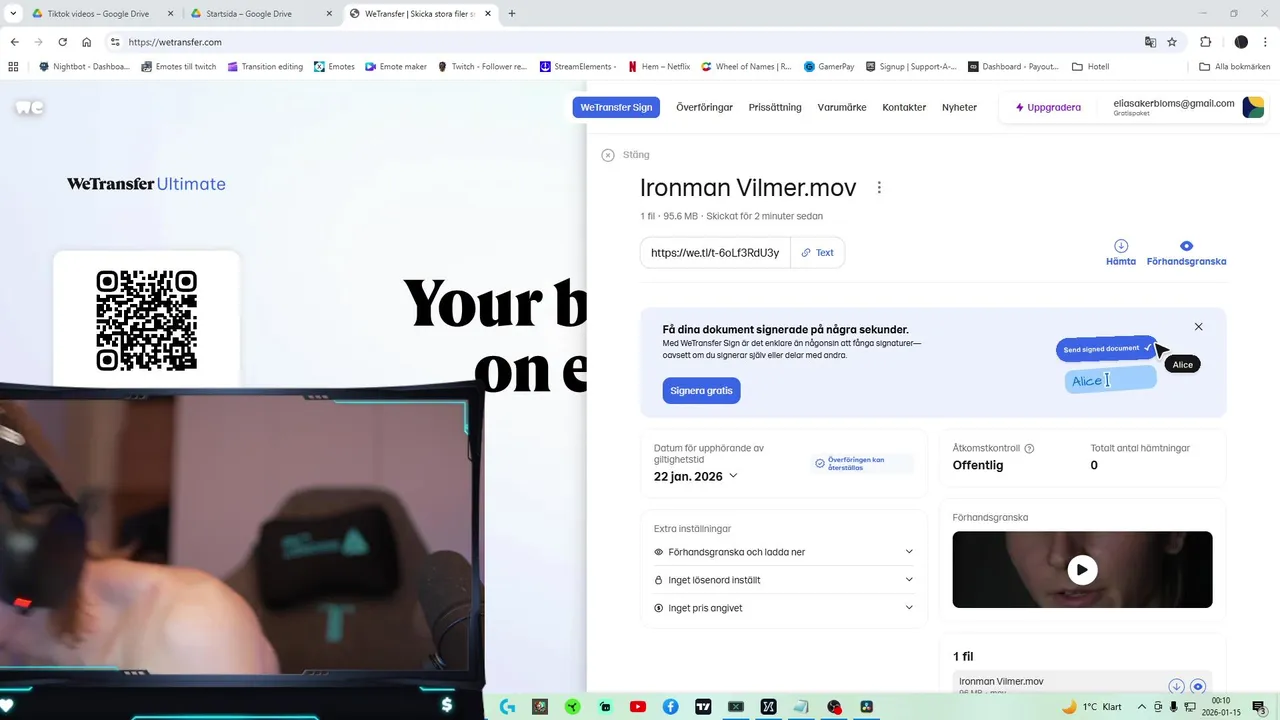Open TradingView from the taskbar
Image resolution: width=1280 pixels, height=720 pixels.
(703, 707)
